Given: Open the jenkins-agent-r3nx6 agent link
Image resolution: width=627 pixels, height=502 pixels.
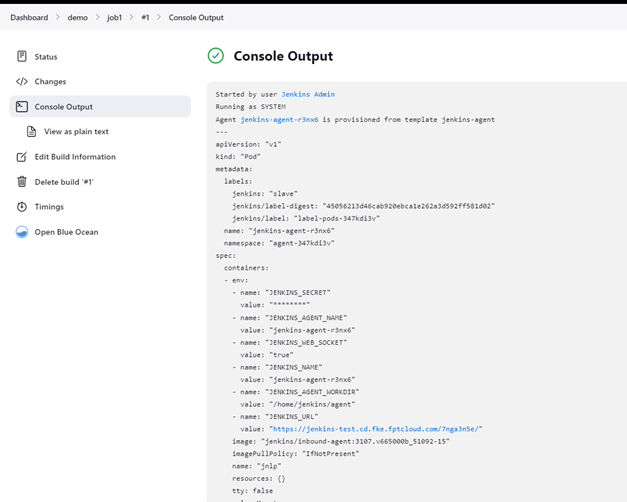Looking at the screenshot, I should (279, 119).
